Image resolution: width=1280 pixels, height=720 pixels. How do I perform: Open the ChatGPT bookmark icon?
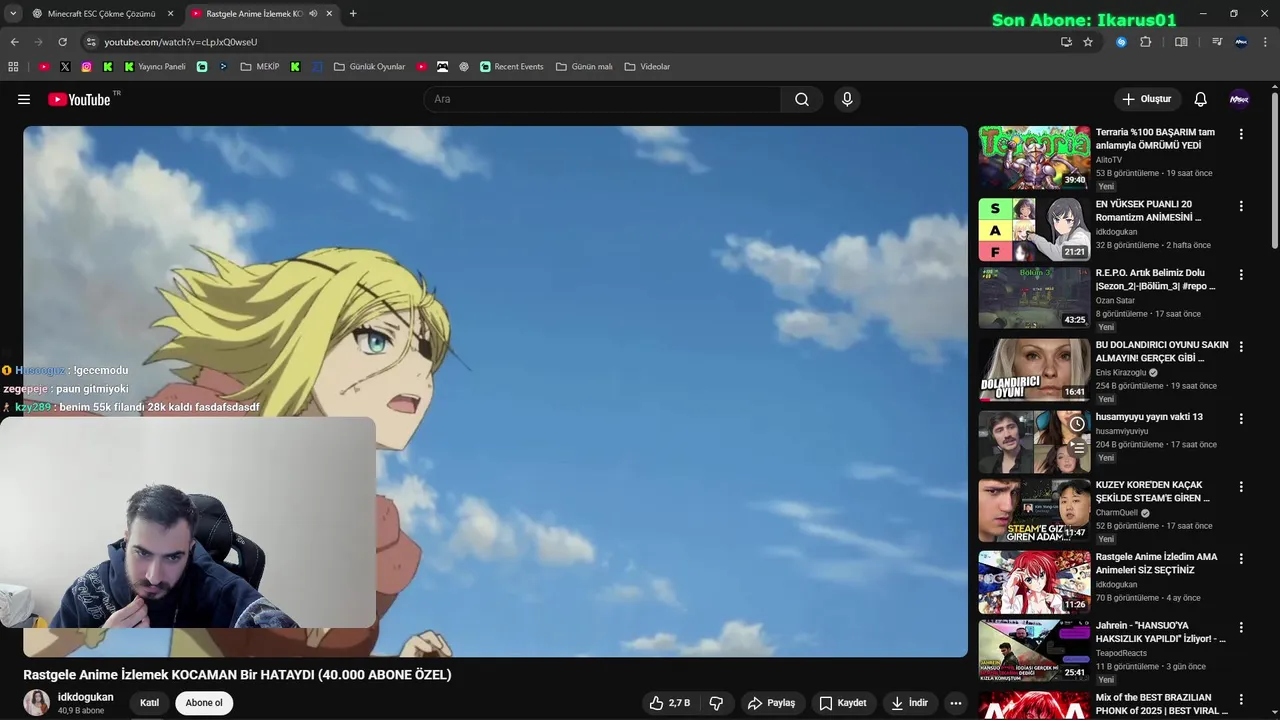[464, 67]
